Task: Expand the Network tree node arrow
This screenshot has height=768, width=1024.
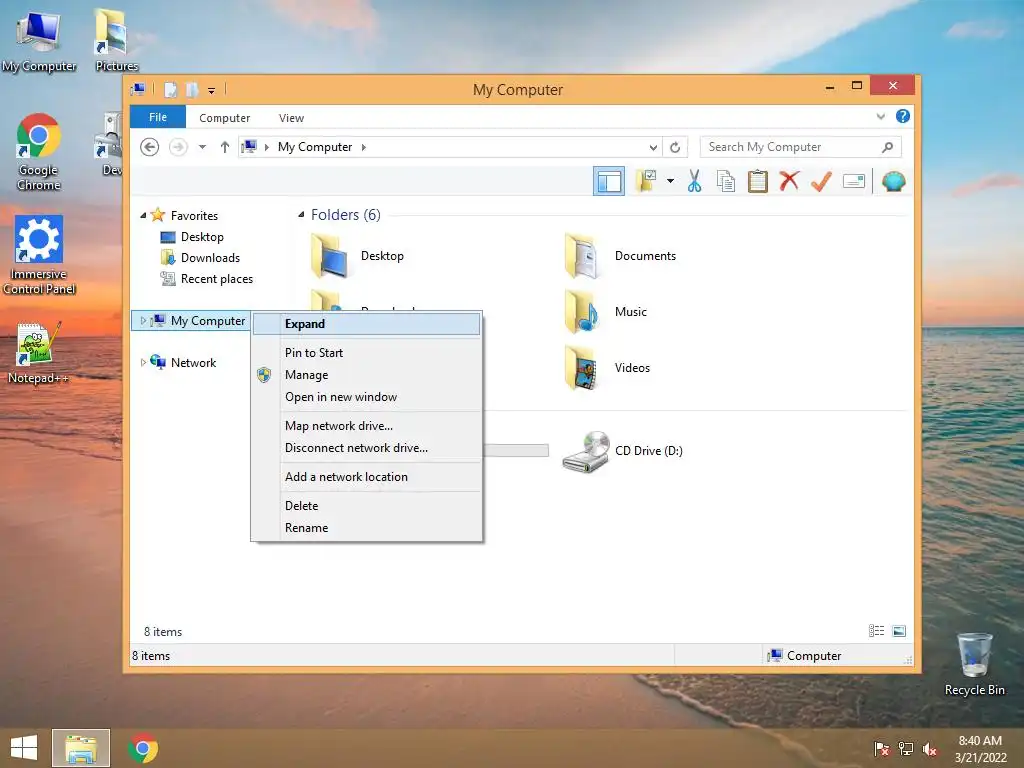Action: 143,362
